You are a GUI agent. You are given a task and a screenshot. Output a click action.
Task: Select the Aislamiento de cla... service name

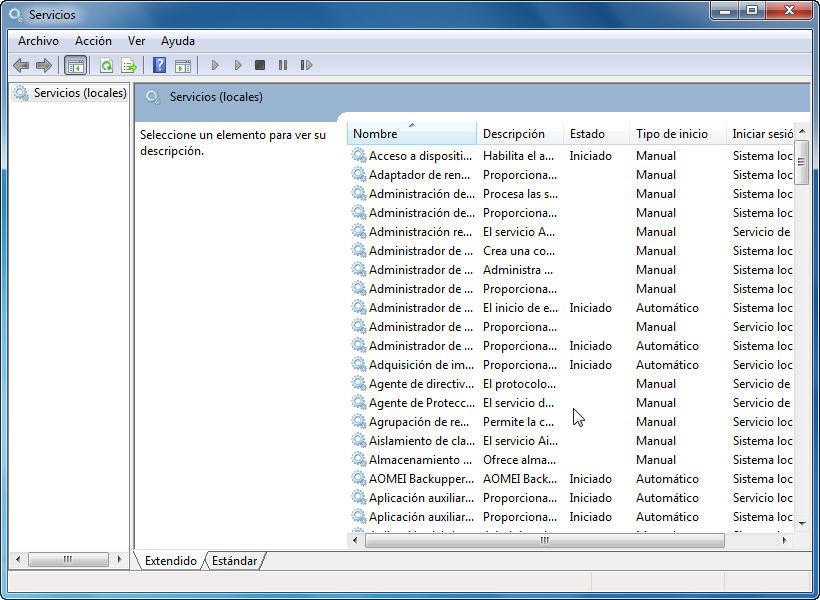click(x=422, y=440)
